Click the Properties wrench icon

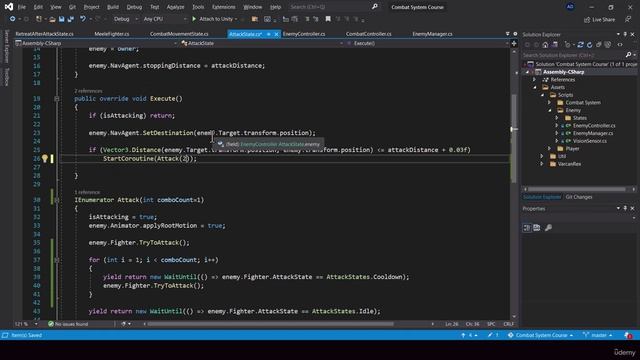point(548,227)
